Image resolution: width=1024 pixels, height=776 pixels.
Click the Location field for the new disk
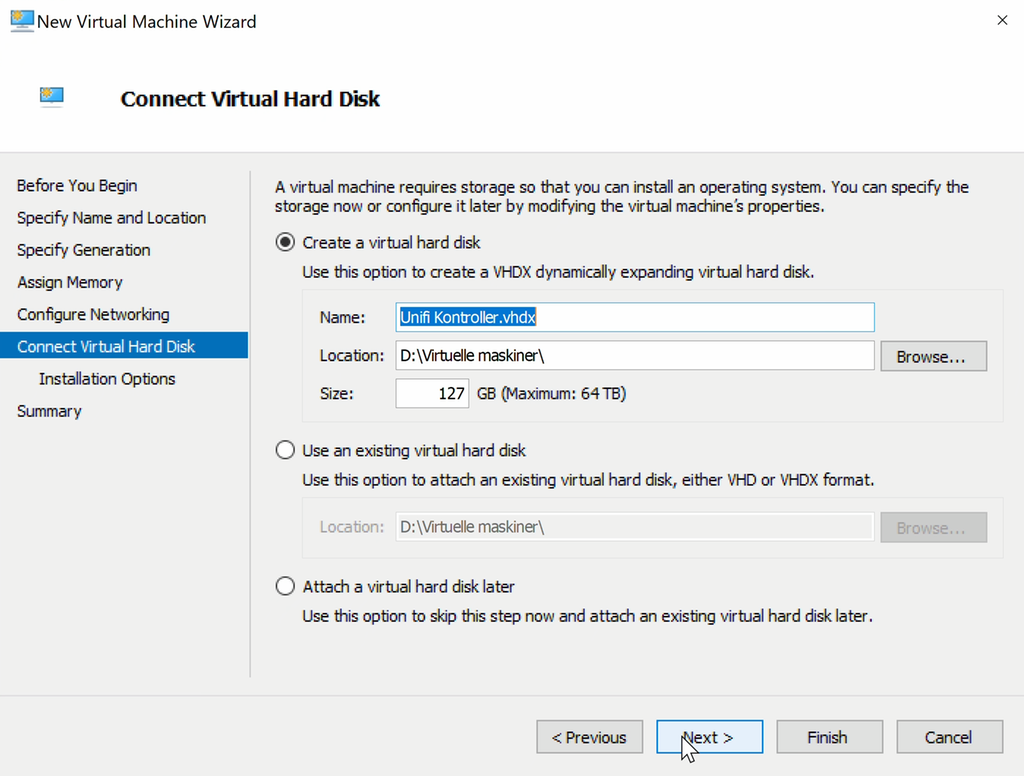pyautogui.click(x=634, y=355)
